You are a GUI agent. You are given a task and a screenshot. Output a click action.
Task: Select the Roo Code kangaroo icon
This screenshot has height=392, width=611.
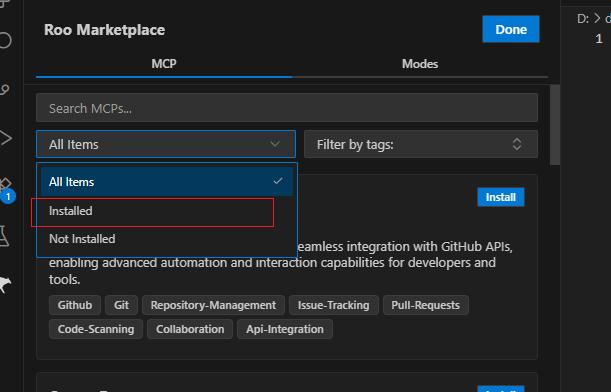(x=5, y=285)
